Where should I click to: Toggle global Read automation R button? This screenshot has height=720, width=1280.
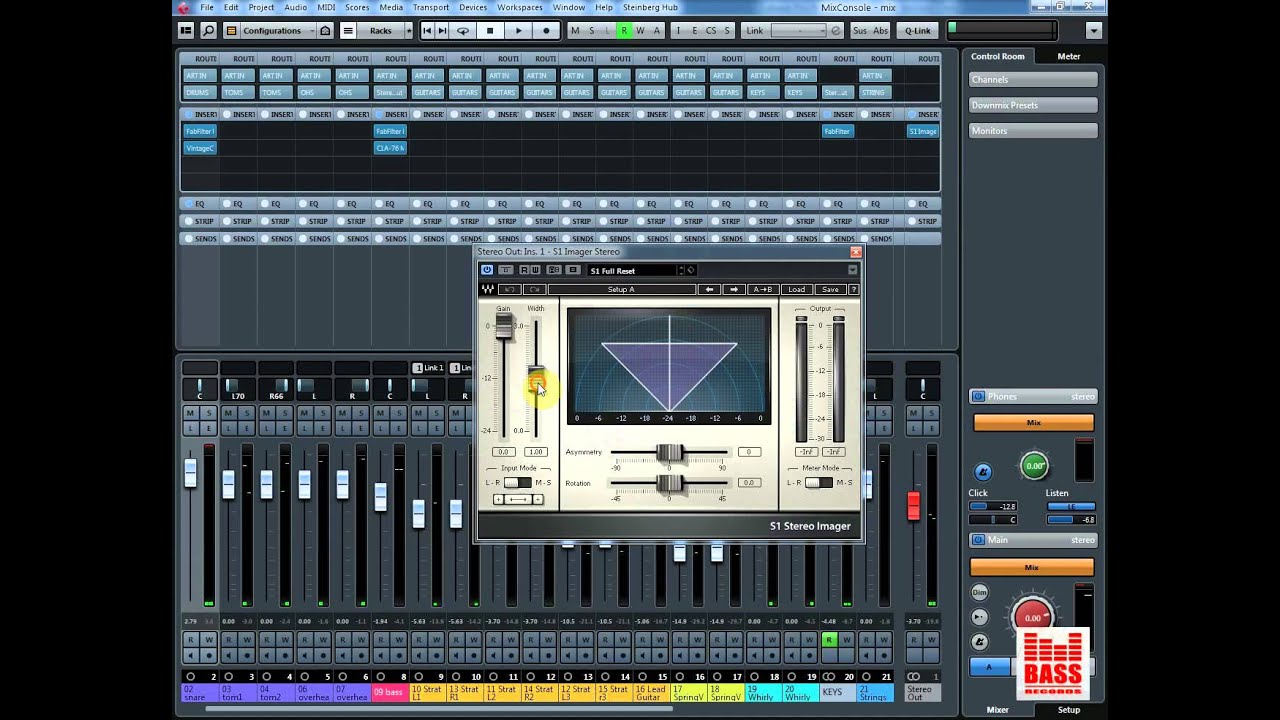[x=625, y=31]
